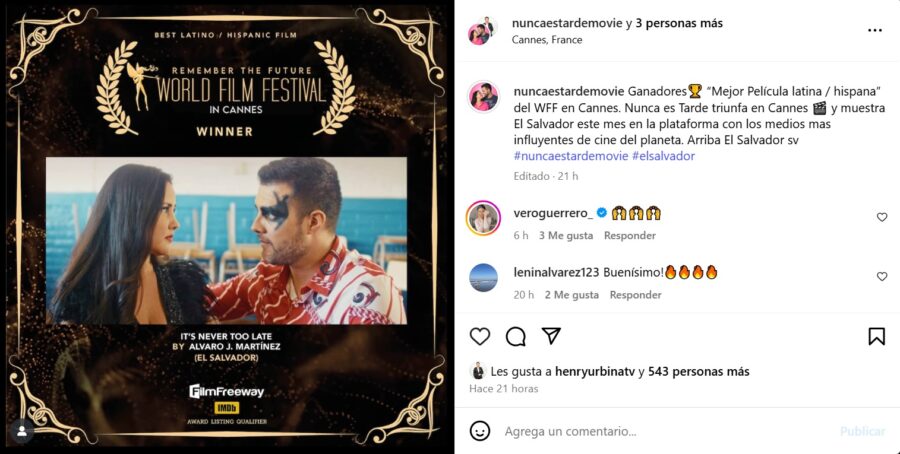Like the post with the heart icon
This screenshot has width=900, height=454.
[x=480, y=336]
